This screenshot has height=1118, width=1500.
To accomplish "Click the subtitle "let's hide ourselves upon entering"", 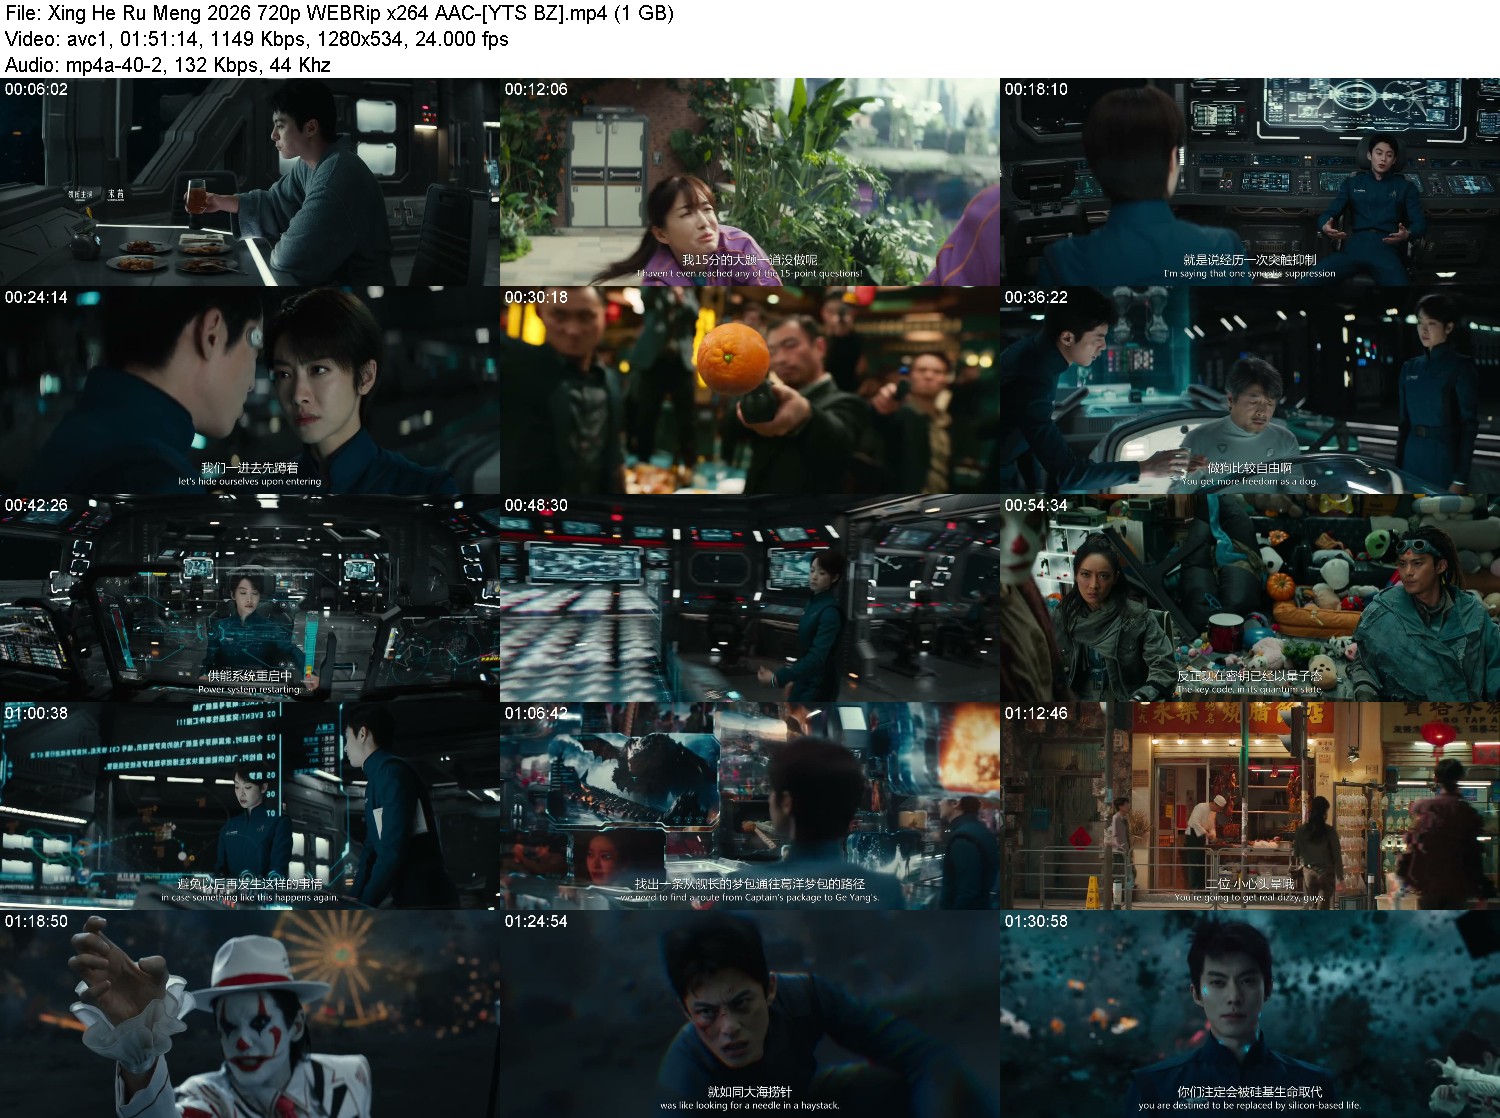I will coord(250,481).
